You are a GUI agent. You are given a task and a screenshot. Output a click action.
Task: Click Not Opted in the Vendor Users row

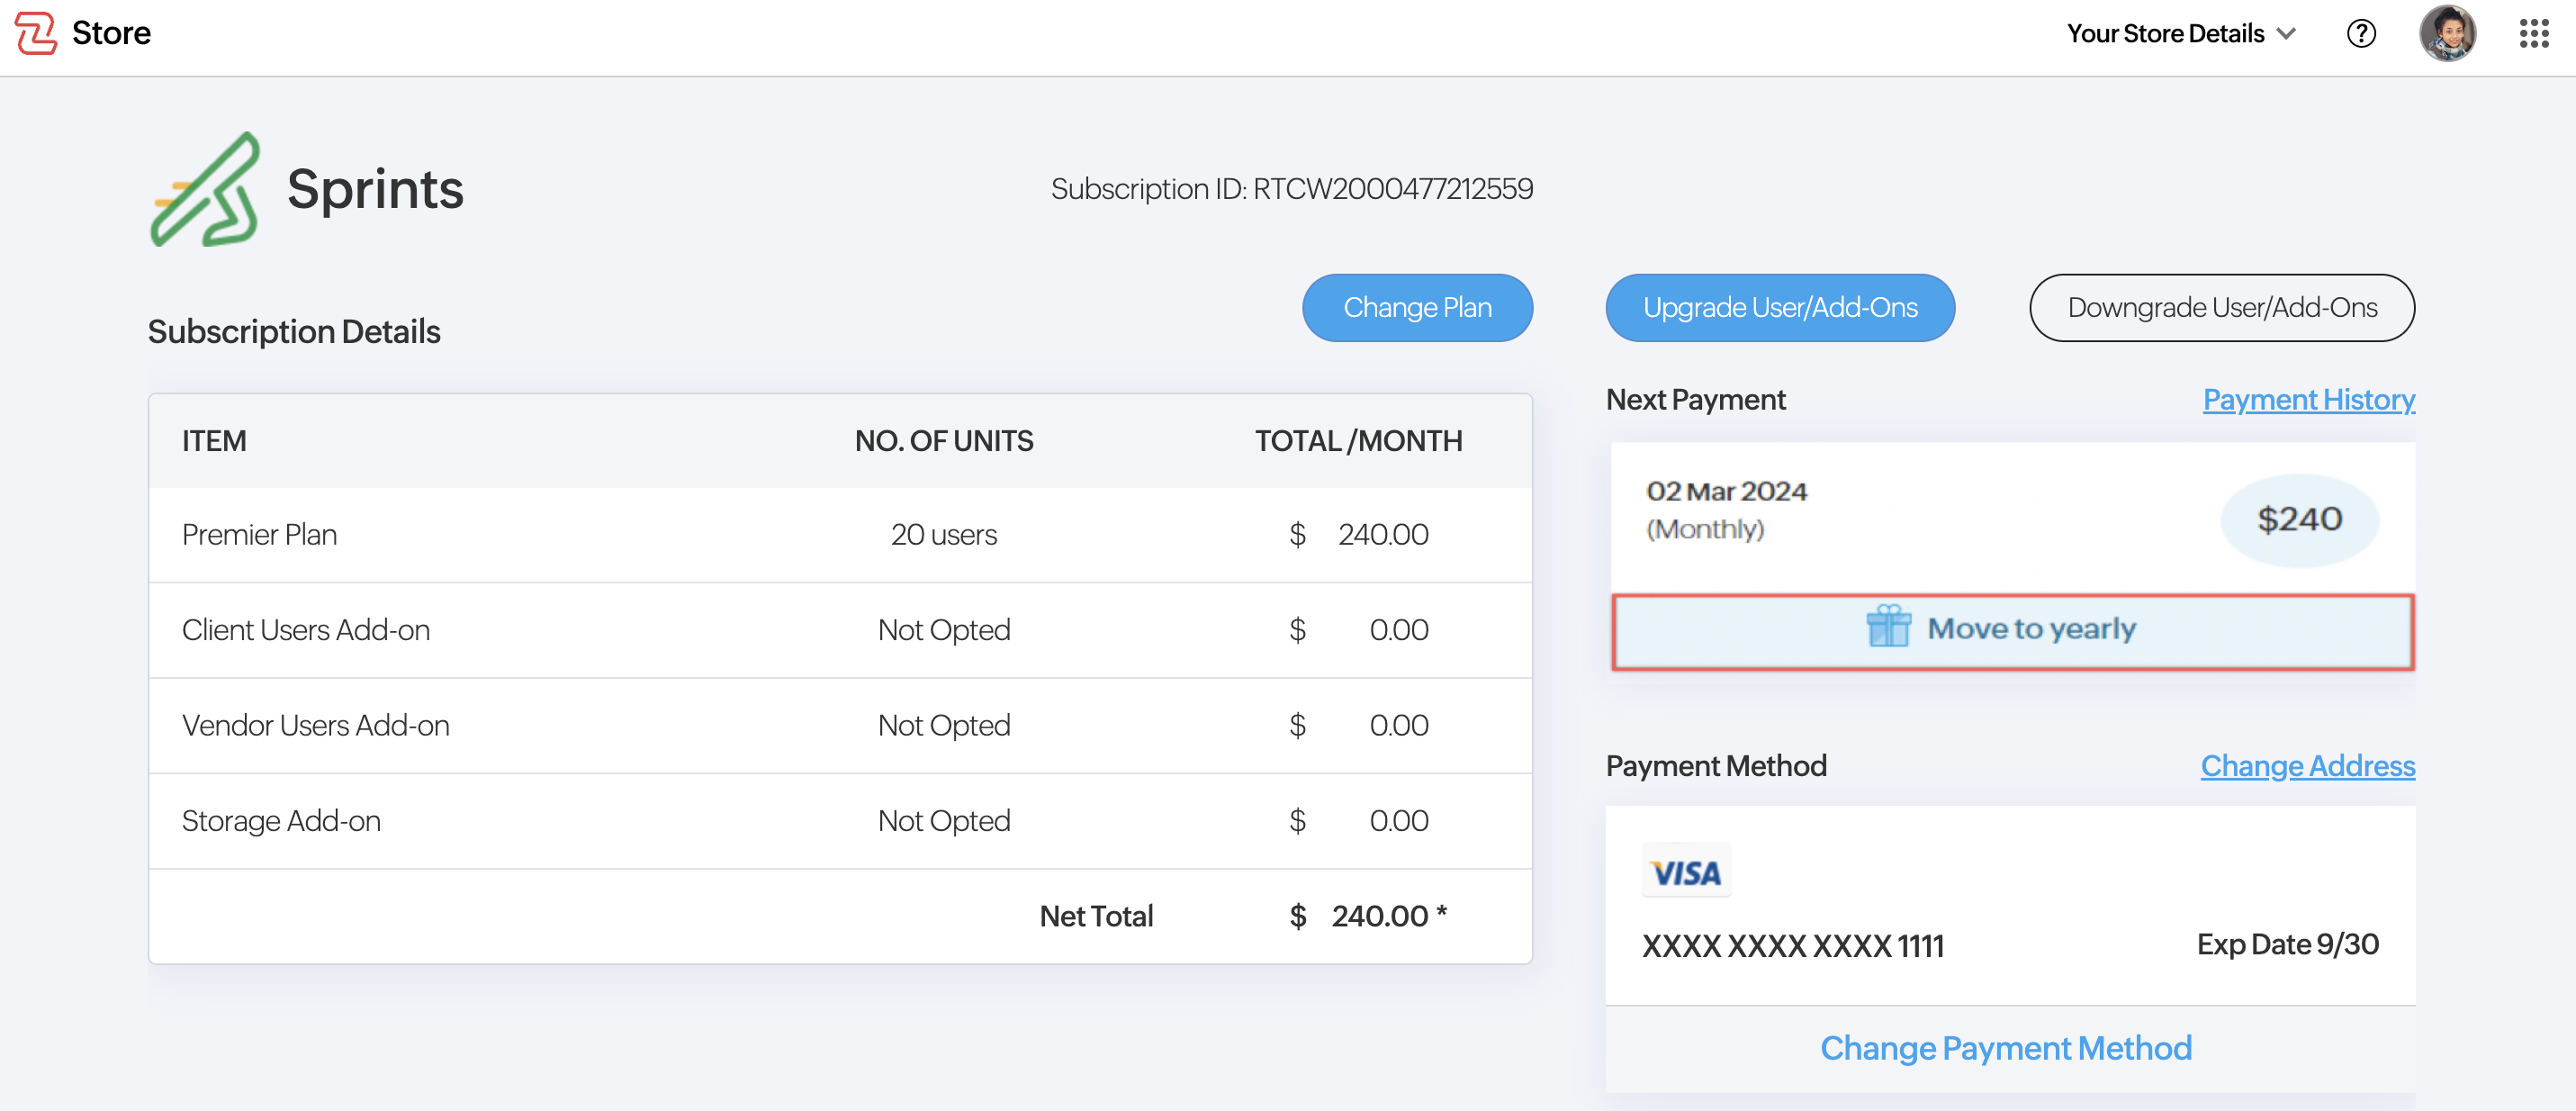click(944, 725)
